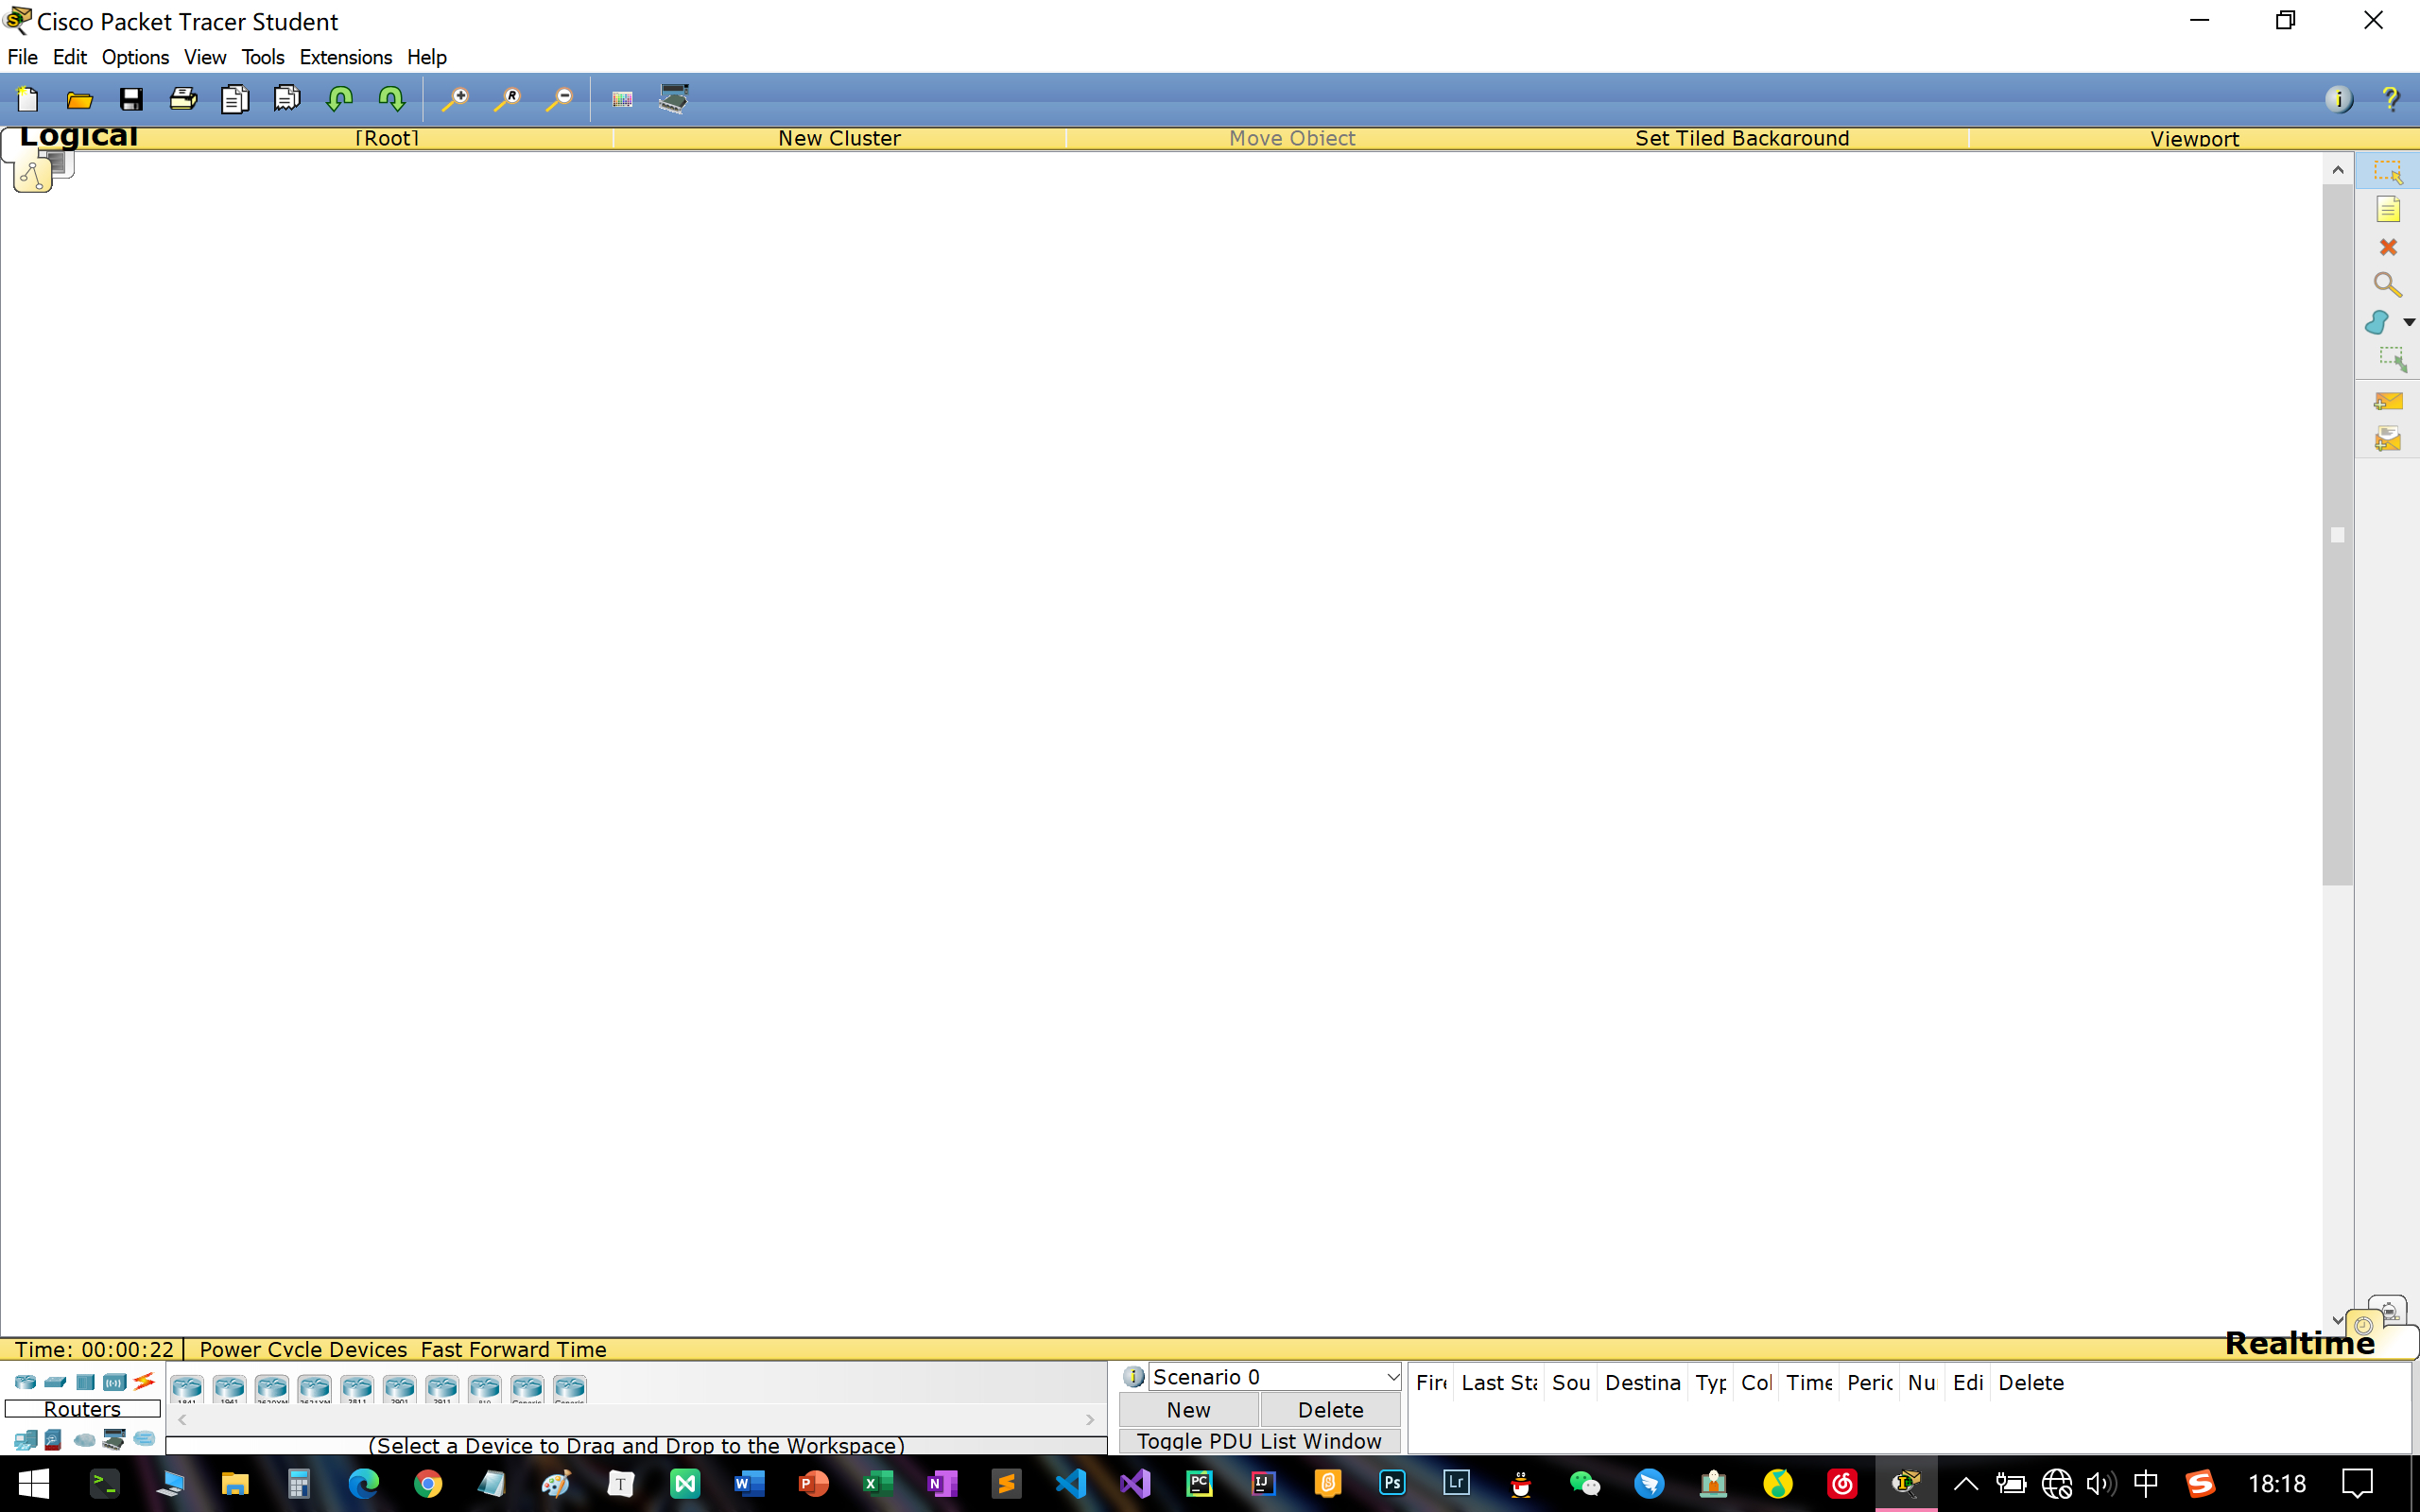Click the Zoom In magnifier icon

pos(455,99)
